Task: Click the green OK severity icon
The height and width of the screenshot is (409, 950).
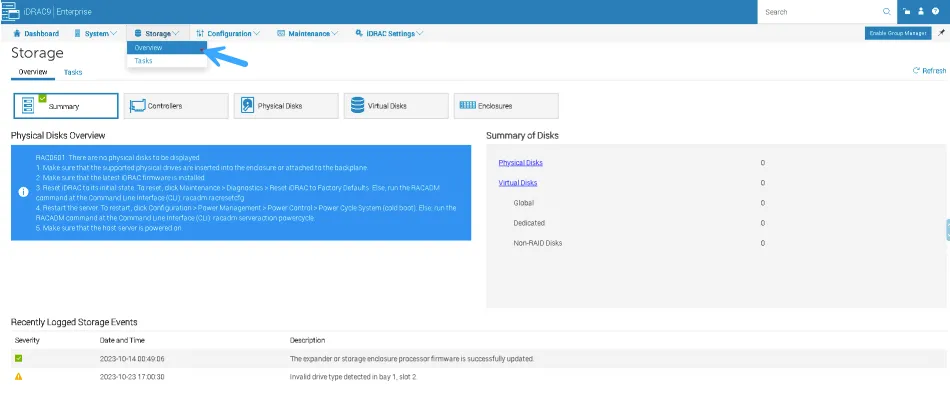Action: (x=18, y=358)
